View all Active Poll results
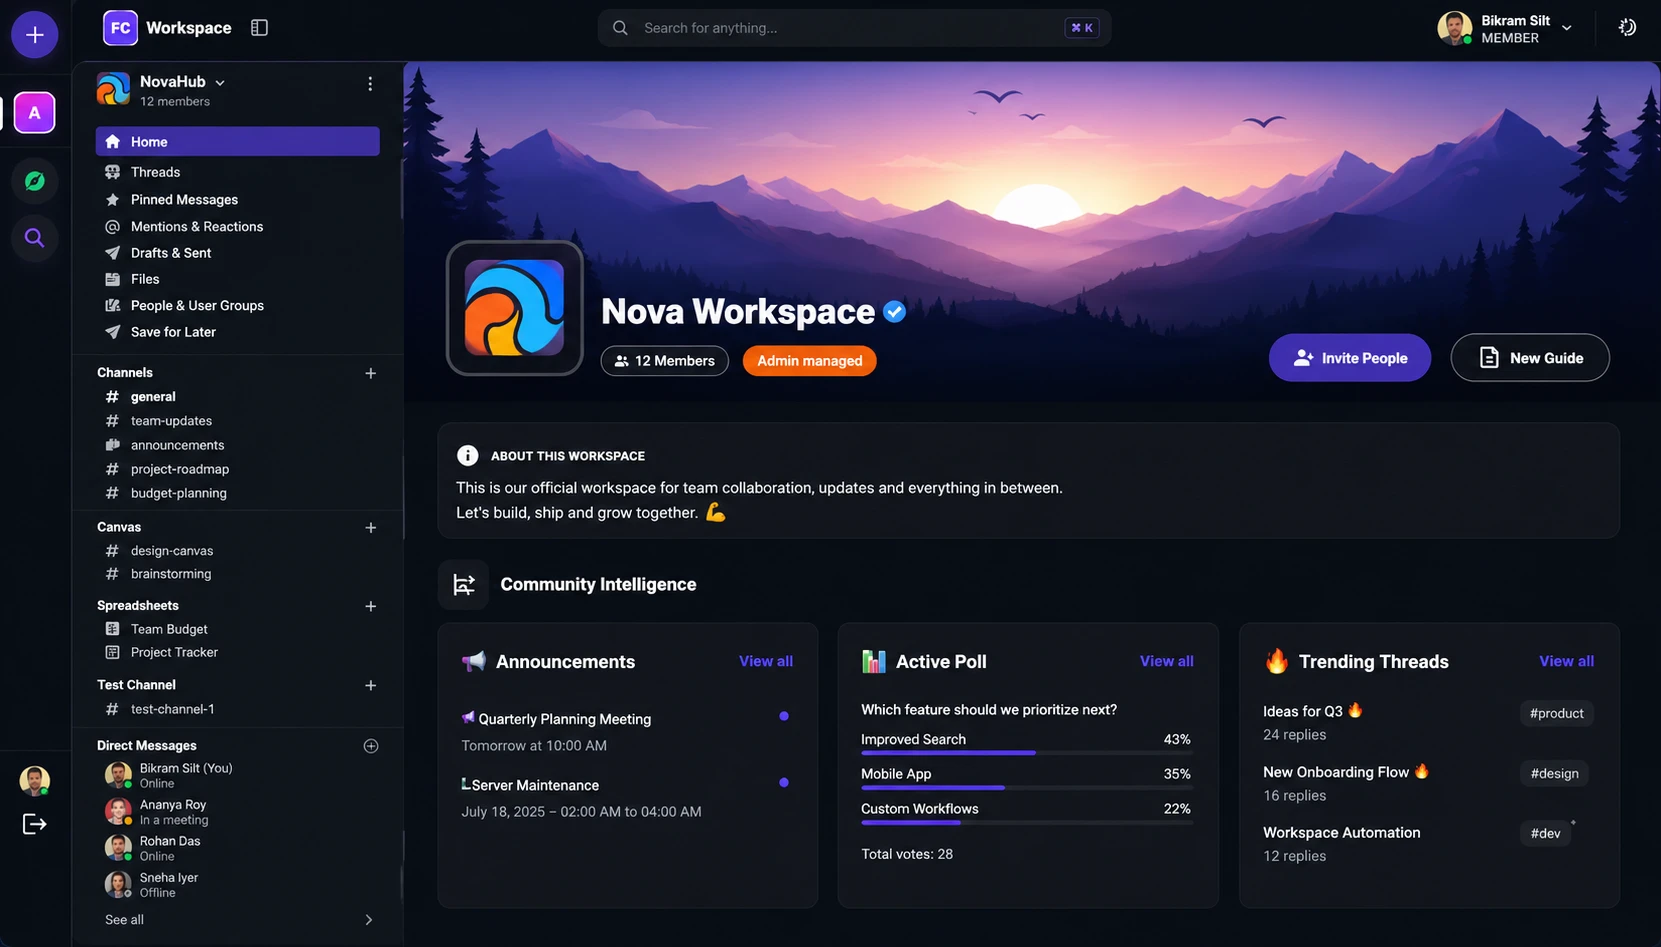Image resolution: width=1661 pixels, height=947 pixels. (1167, 662)
